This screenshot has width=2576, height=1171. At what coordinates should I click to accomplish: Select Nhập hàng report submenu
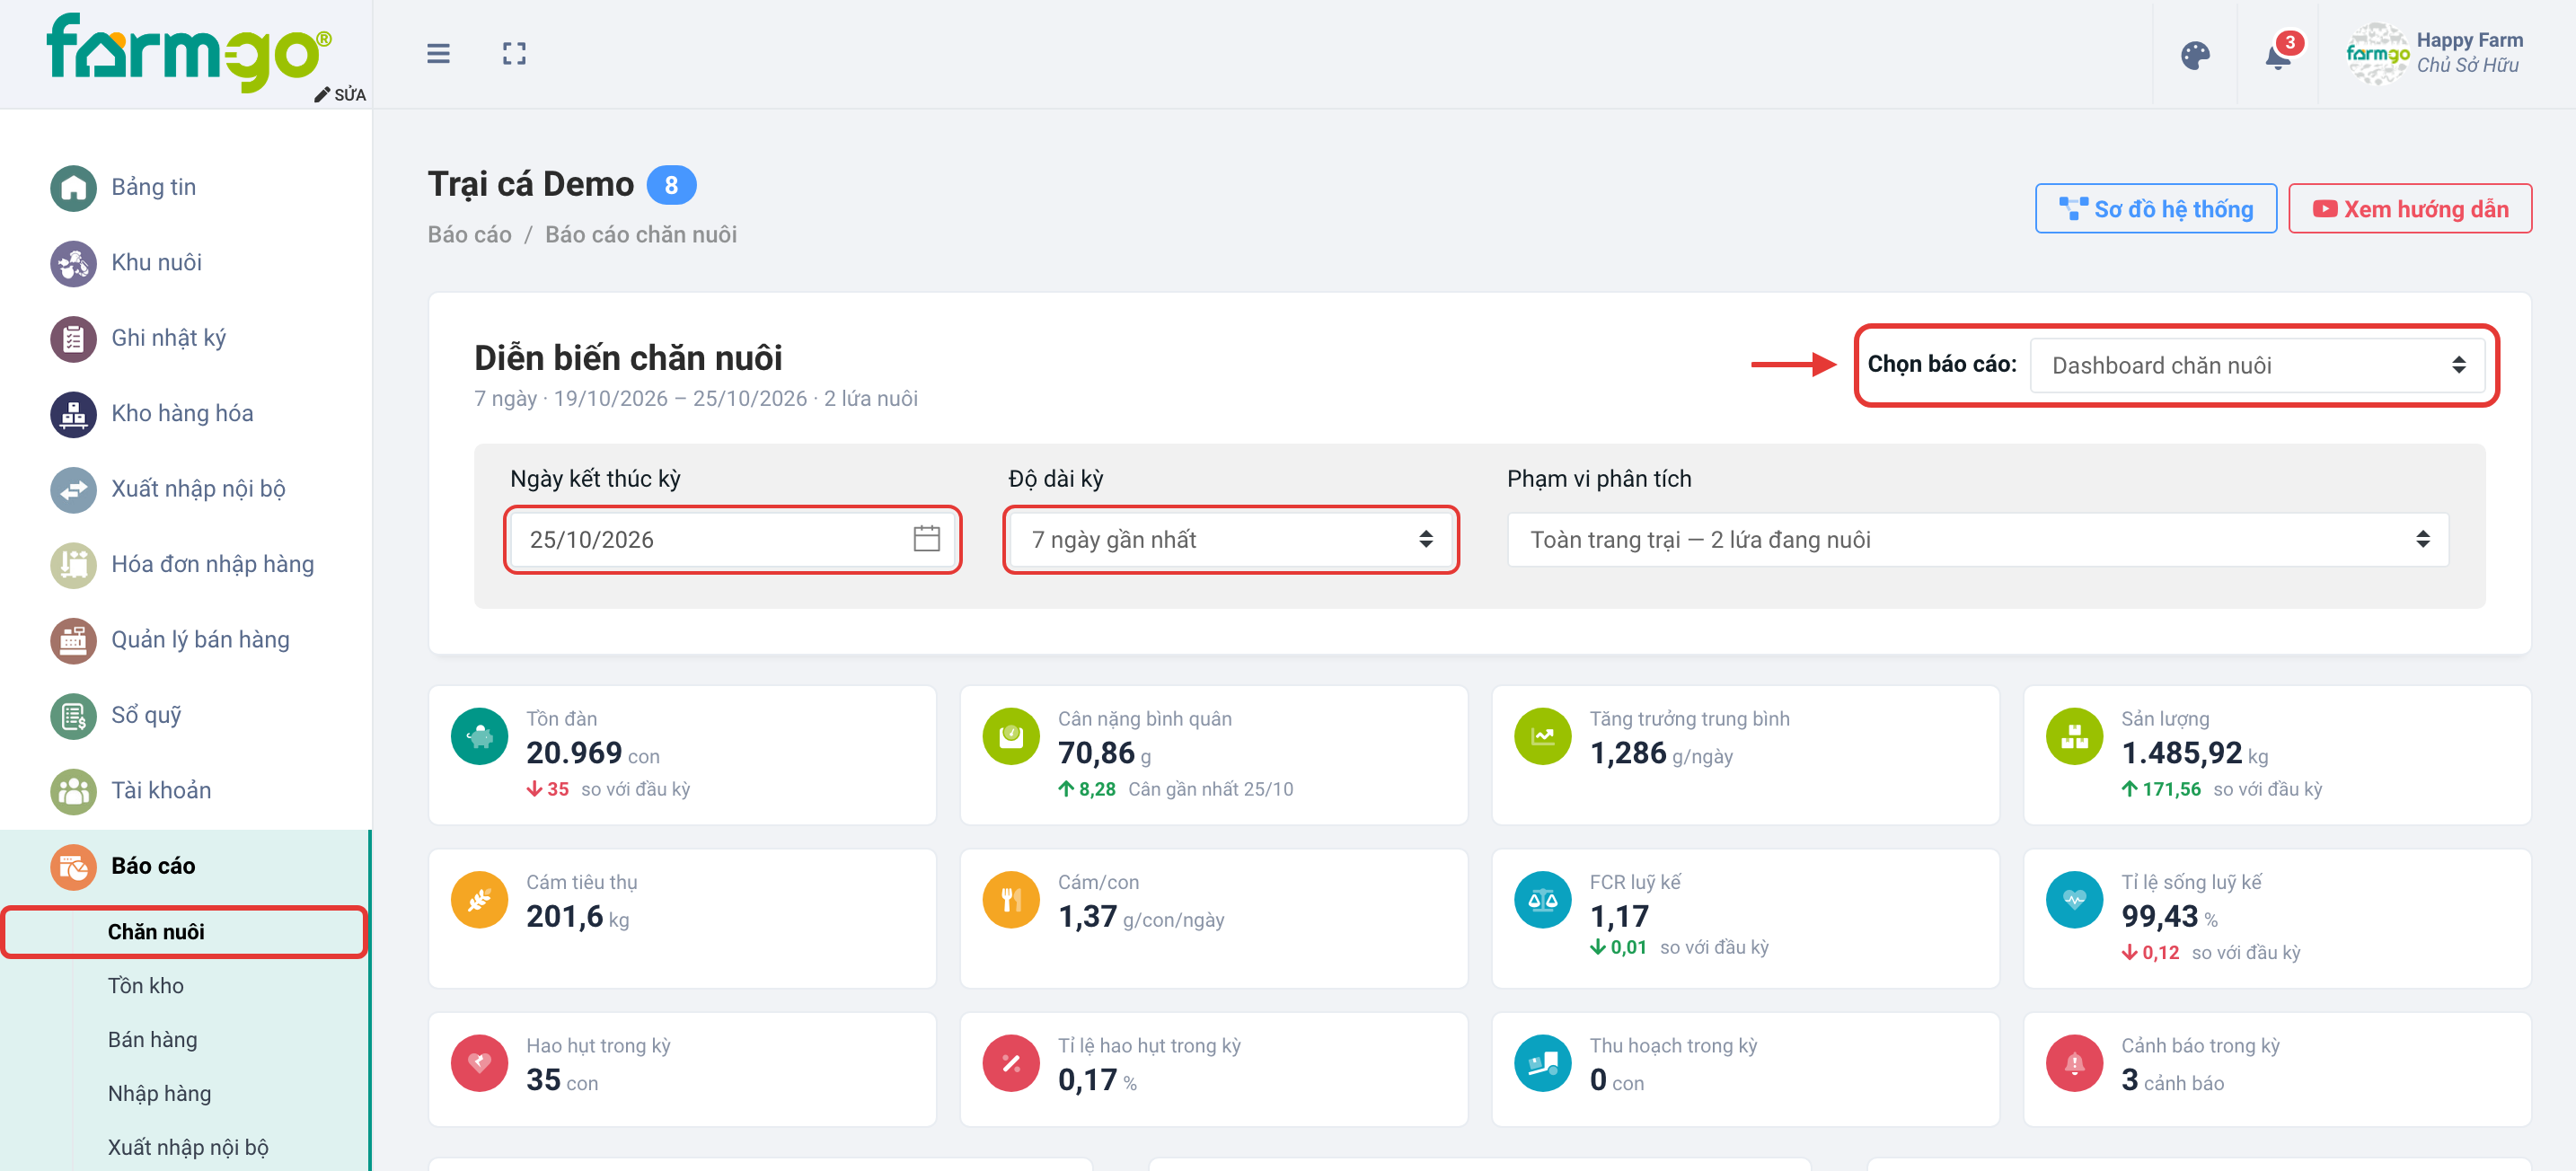click(159, 1093)
